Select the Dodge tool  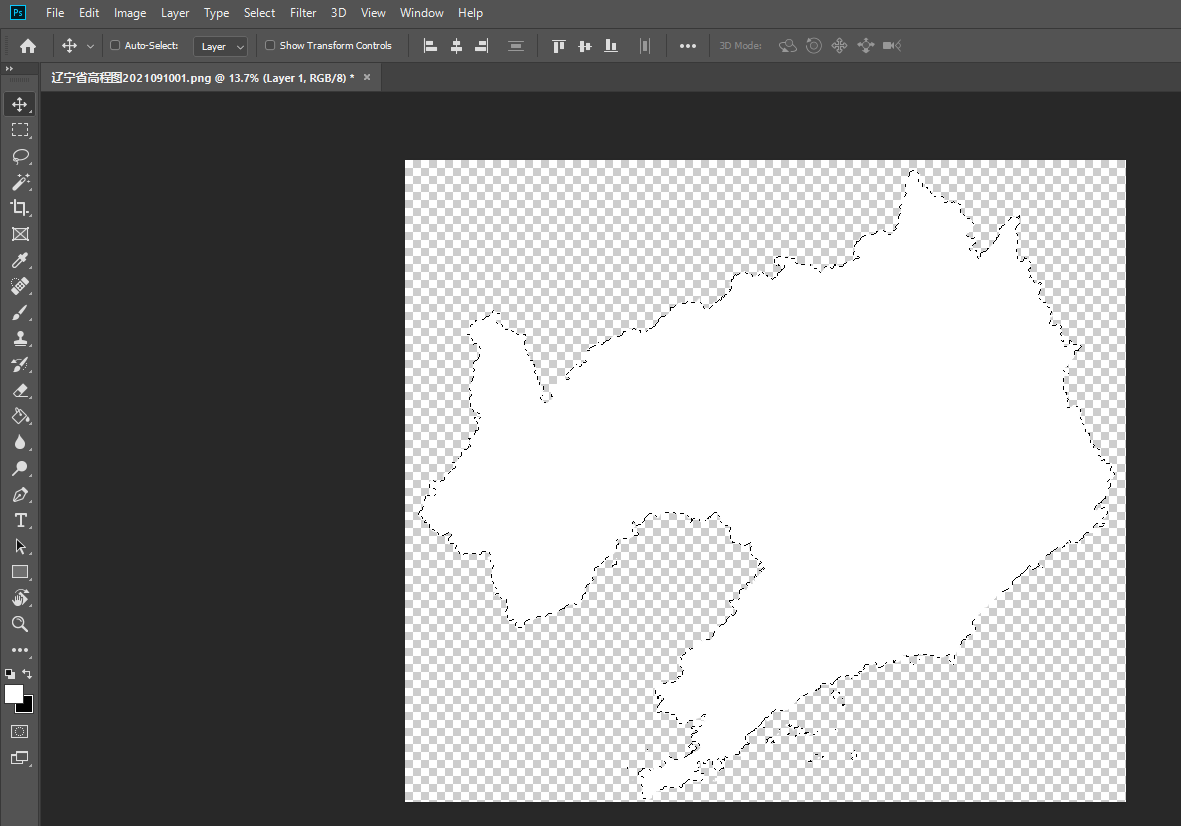tap(20, 468)
